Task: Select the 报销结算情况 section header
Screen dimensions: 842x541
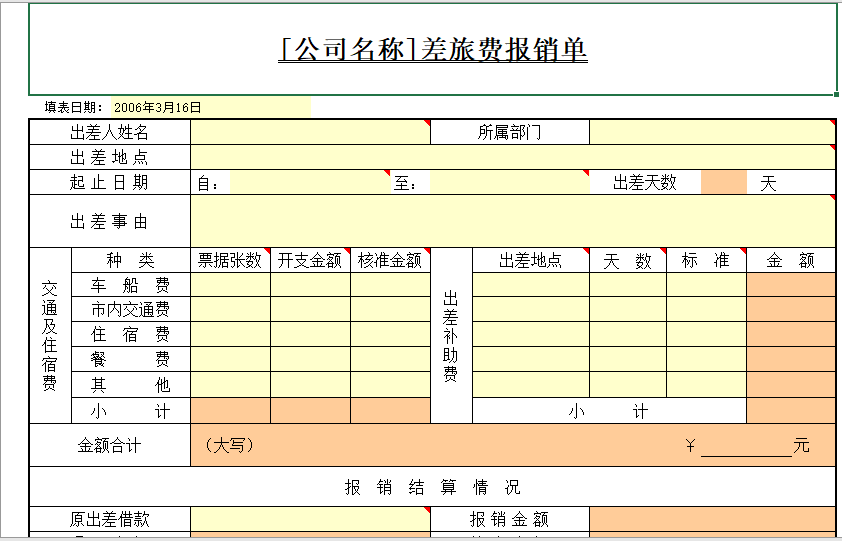Action: [x=432, y=487]
